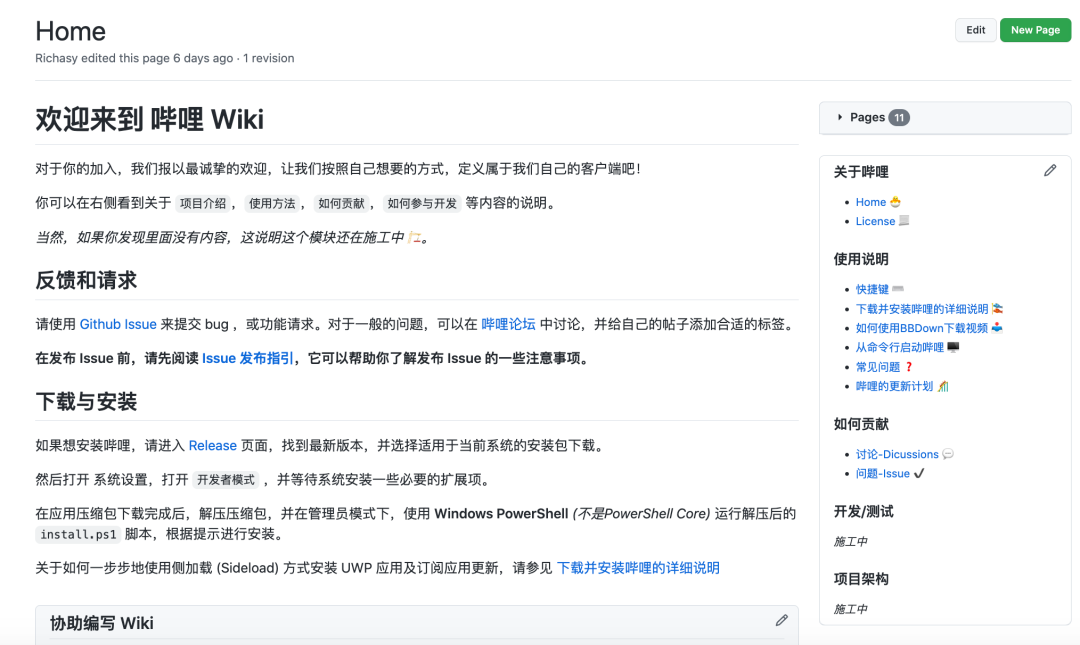
Task: Click the 使用说明 sidebar heading
Action: point(861,259)
